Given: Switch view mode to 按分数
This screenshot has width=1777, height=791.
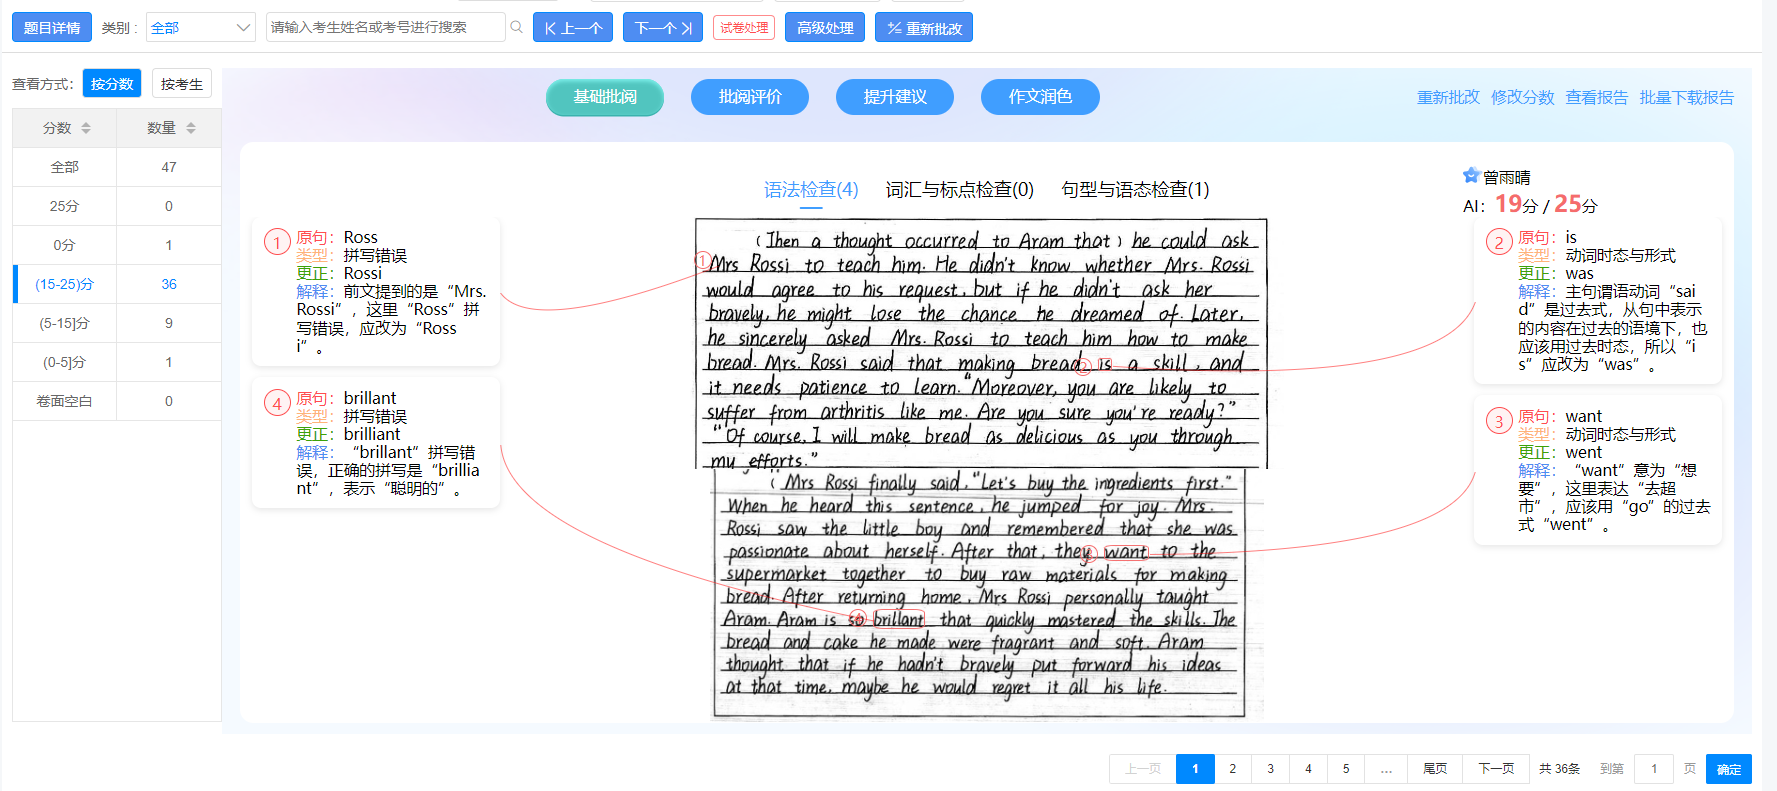Looking at the screenshot, I should tap(112, 84).
